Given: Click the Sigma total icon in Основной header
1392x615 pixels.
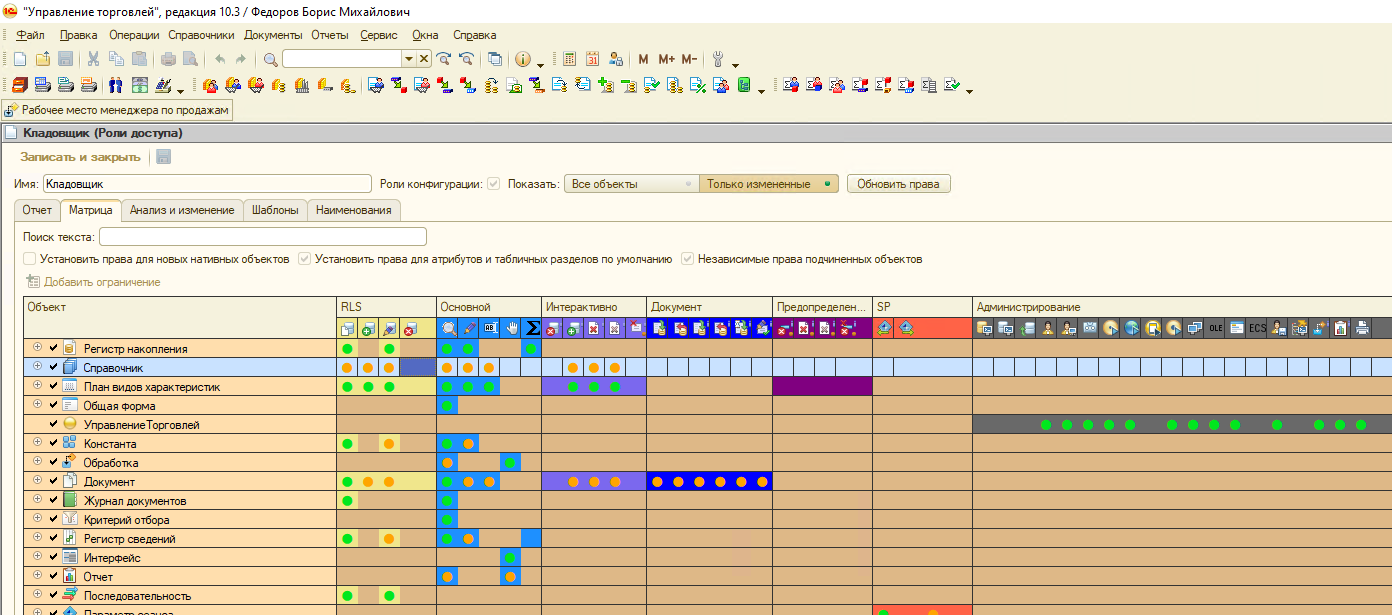Looking at the screenshot, I should tap(532, 328).
